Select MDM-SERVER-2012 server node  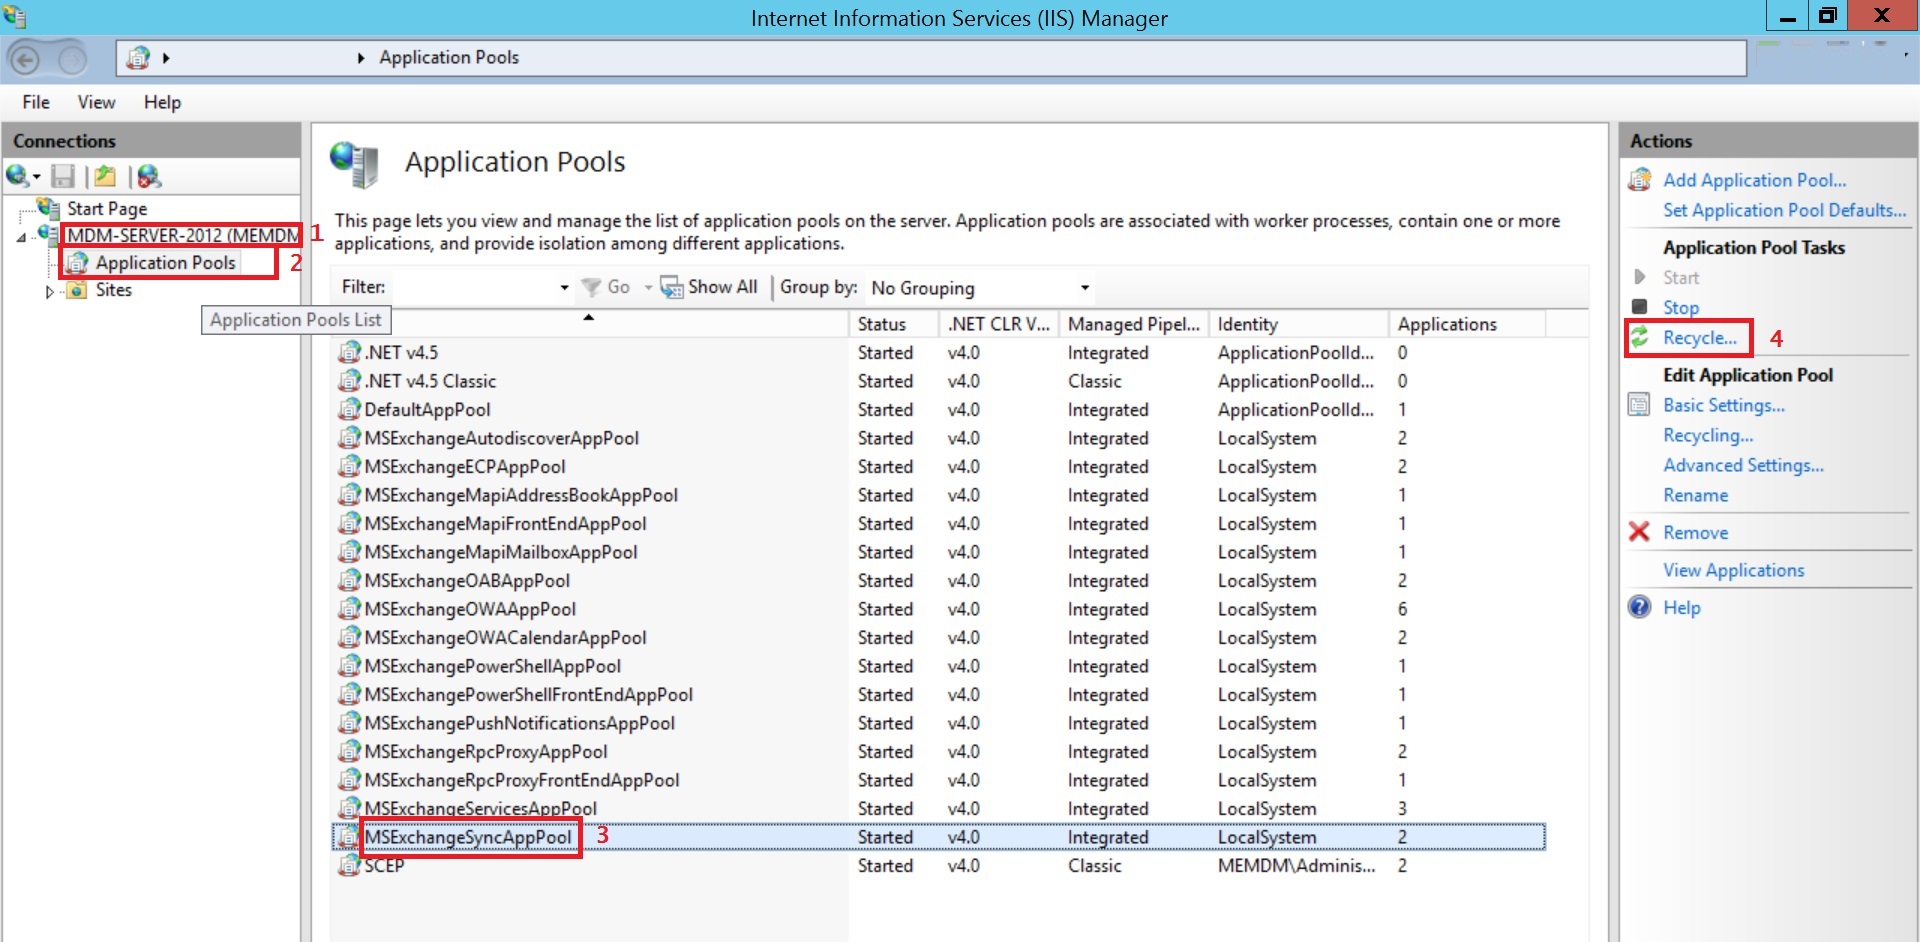click(182, 236)
